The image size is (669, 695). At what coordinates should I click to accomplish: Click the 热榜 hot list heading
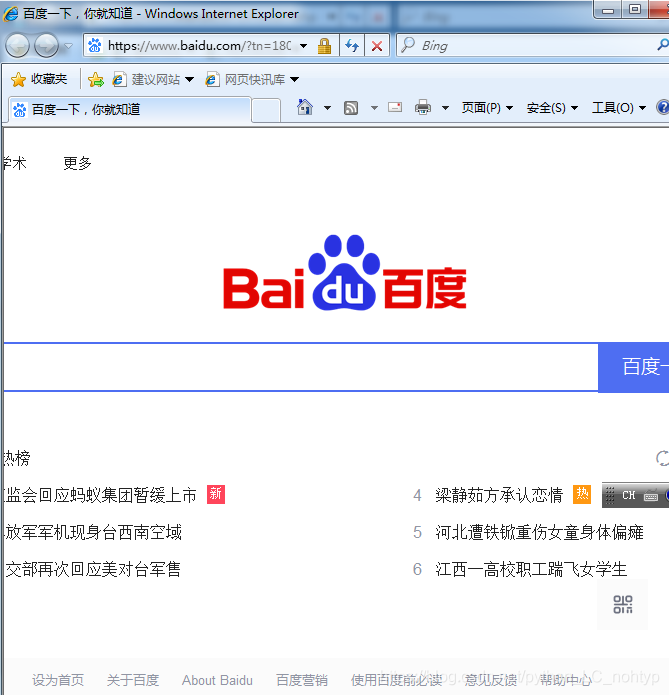click(x=17, y=458)
